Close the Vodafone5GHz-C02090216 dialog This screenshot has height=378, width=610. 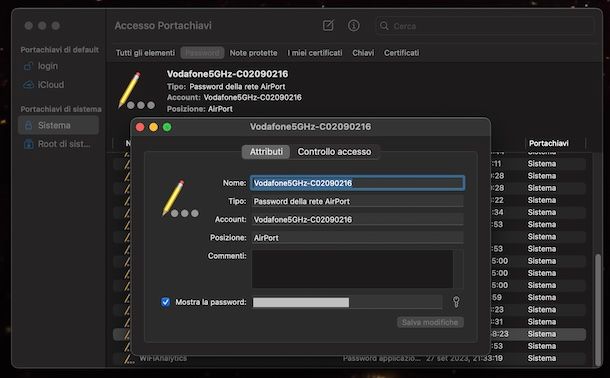coord(140,127)
